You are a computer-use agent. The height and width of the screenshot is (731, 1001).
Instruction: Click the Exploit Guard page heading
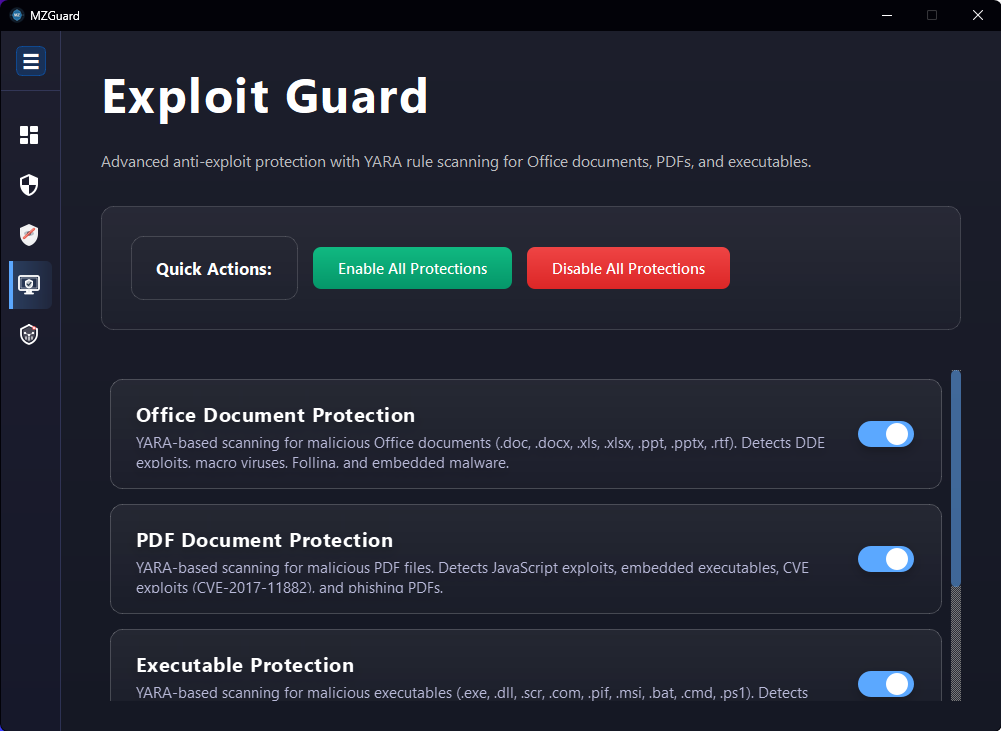click(264, 96)
